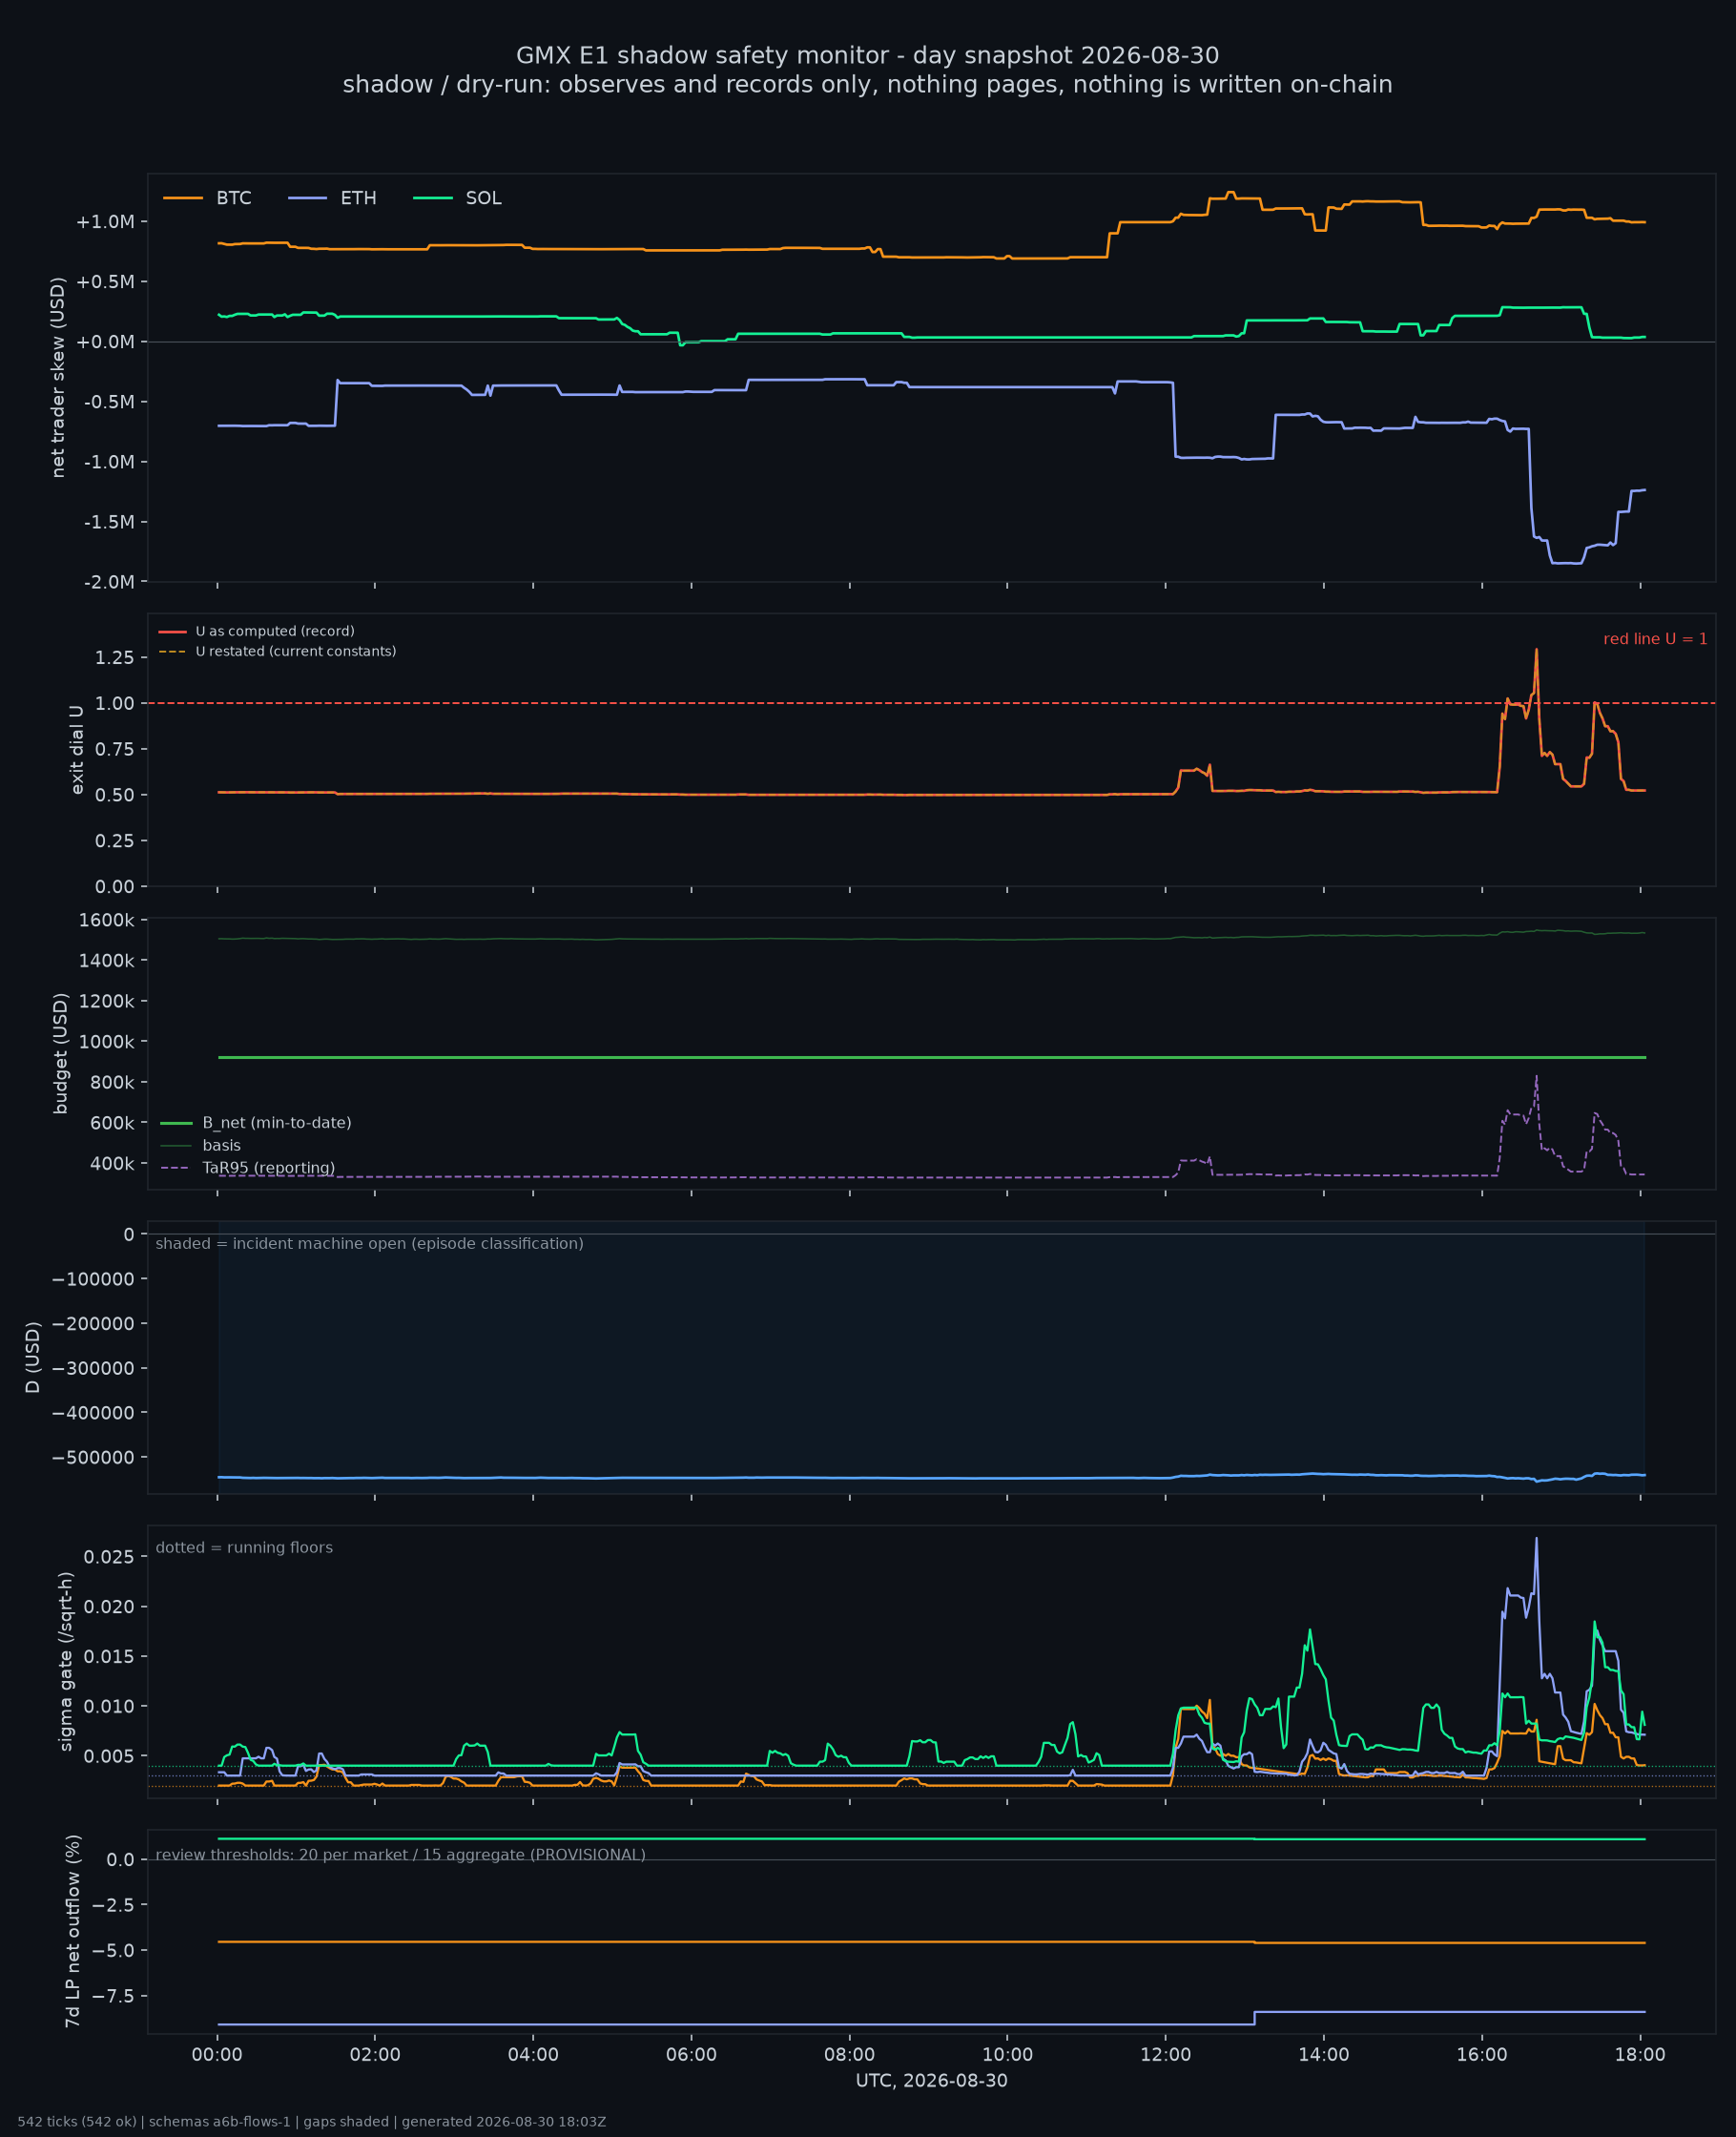This screenshot has height=2137, width=1736.
Task: Click the '−500000' D axis tick
Action: tap(93, 1458)
